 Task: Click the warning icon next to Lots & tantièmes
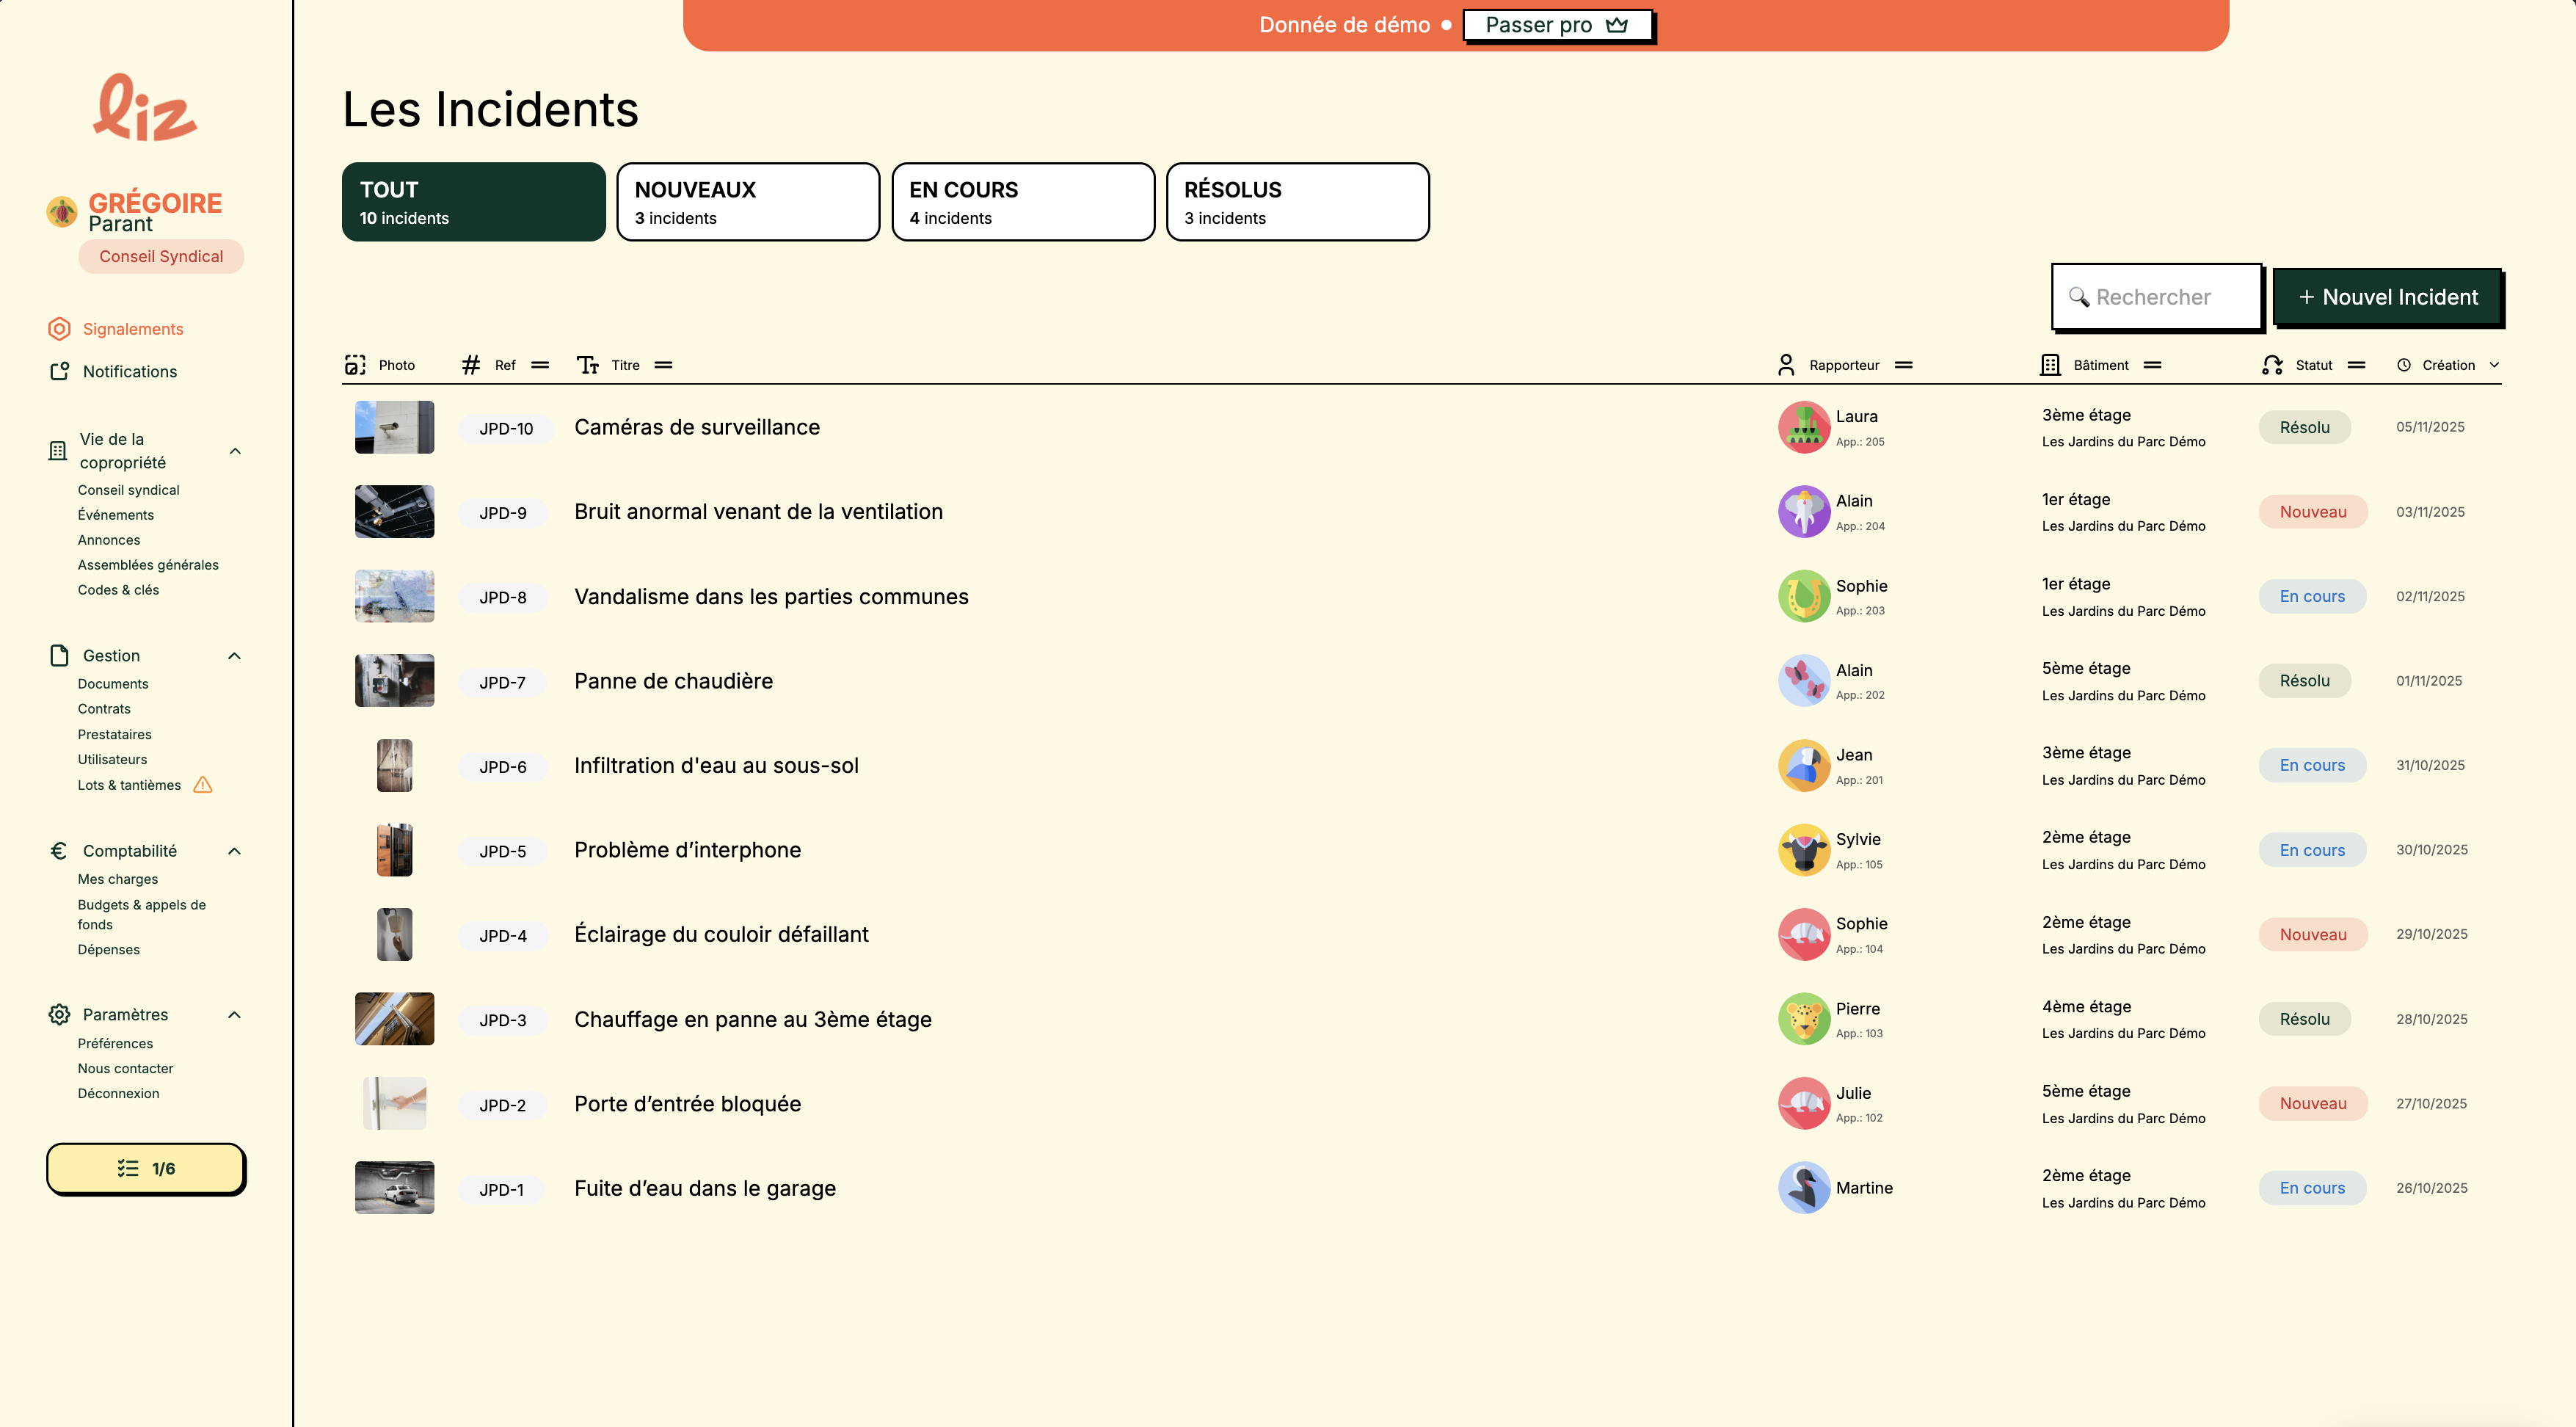pyautogui.click(x=203, y=785)
